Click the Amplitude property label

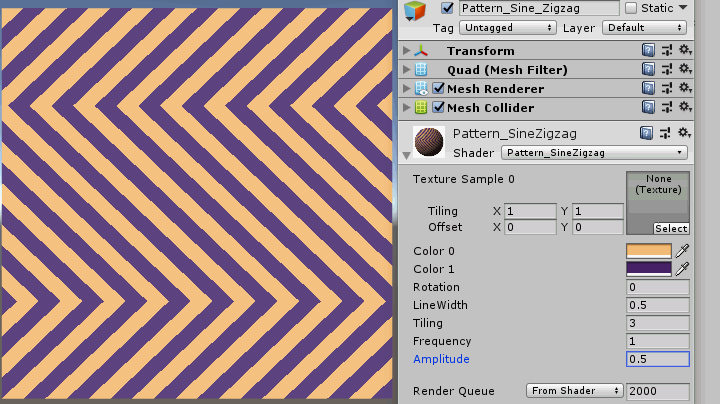click(x=441, y=359)
